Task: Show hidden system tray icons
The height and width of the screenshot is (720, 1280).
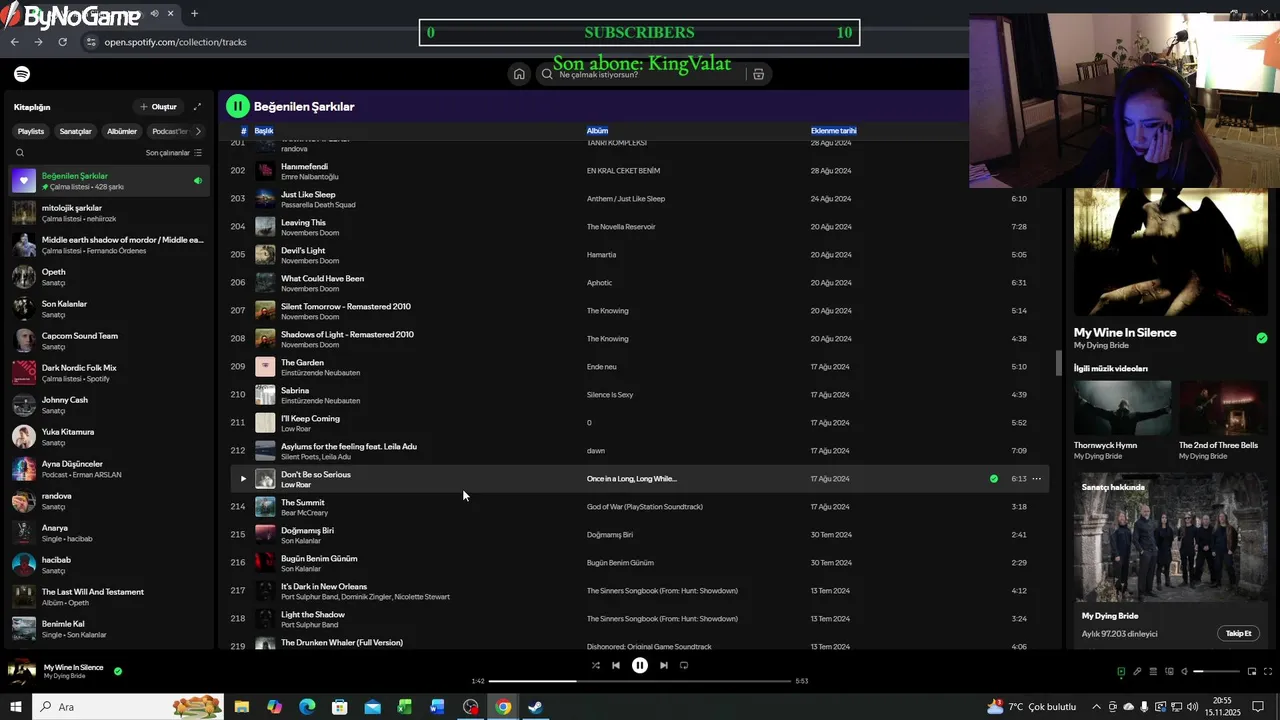Action: [1096, 707]
